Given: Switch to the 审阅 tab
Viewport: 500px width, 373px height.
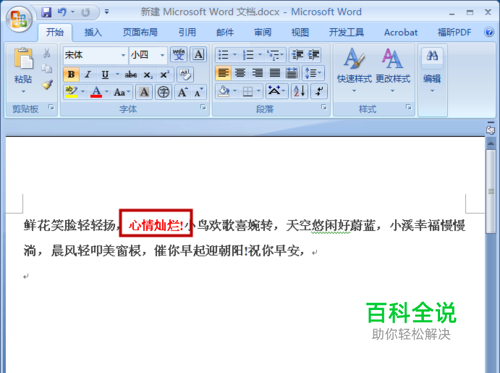Looking at the screenshot, I should coord(262,32).
